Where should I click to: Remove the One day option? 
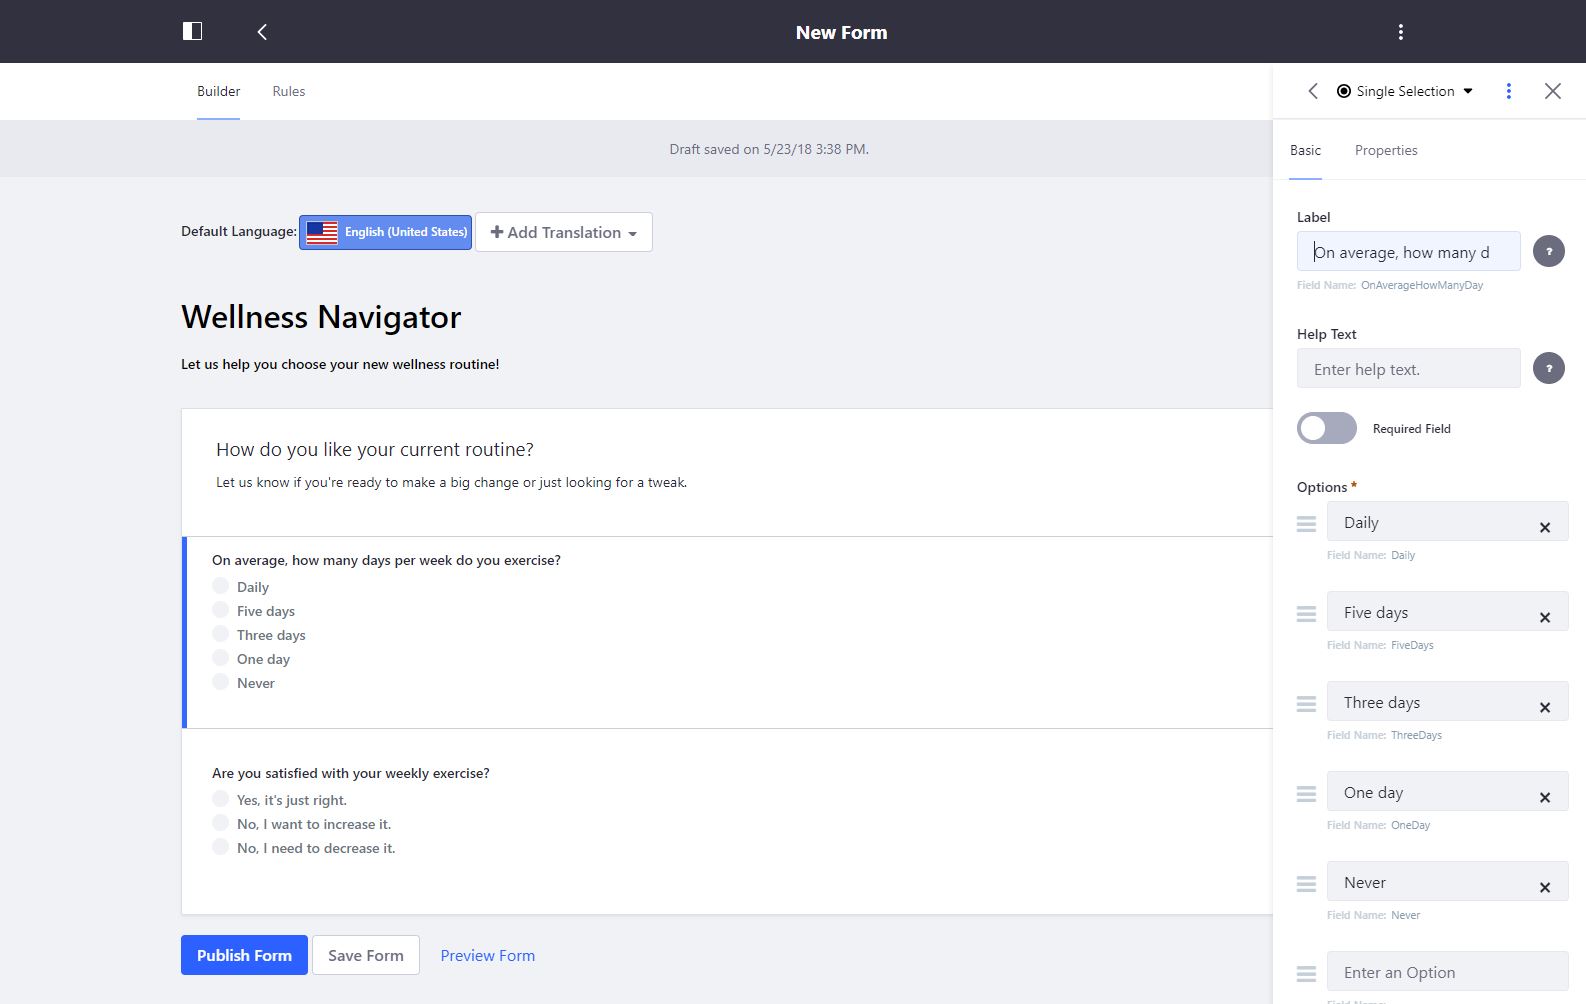click(1545, 797)
